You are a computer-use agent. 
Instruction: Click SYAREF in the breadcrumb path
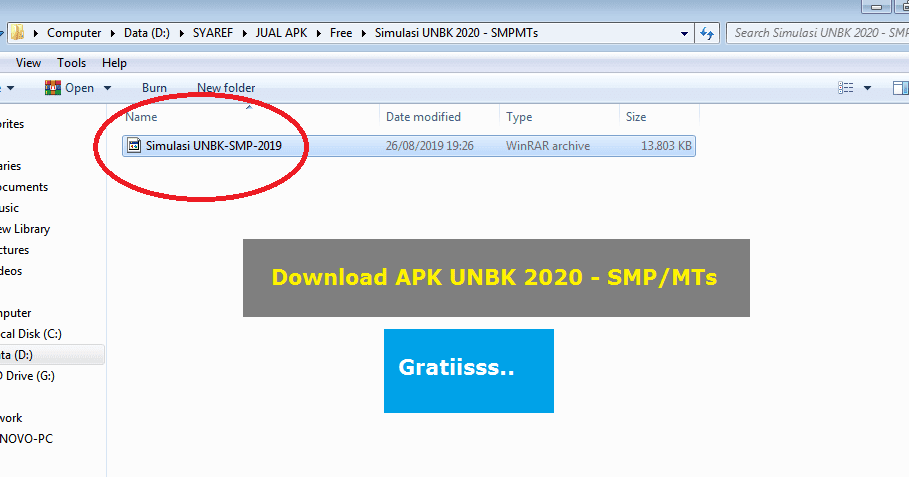coord(213,33)
